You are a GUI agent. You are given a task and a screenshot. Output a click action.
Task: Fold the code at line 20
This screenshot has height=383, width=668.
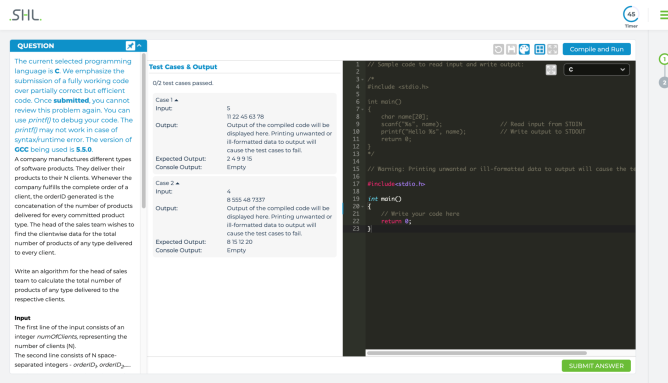click(x=363, y=207)
